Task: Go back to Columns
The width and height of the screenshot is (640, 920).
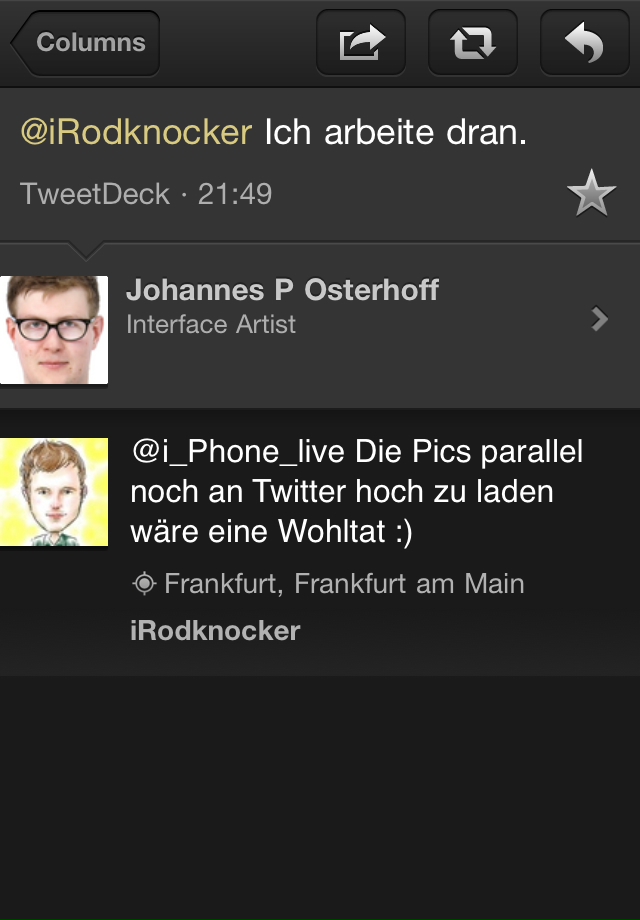Action: [86, 43]
